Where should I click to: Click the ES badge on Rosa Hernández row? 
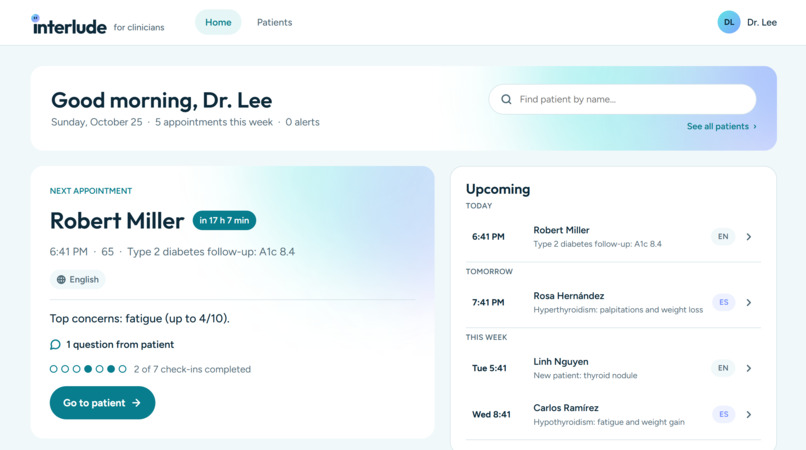click(723, 302)
